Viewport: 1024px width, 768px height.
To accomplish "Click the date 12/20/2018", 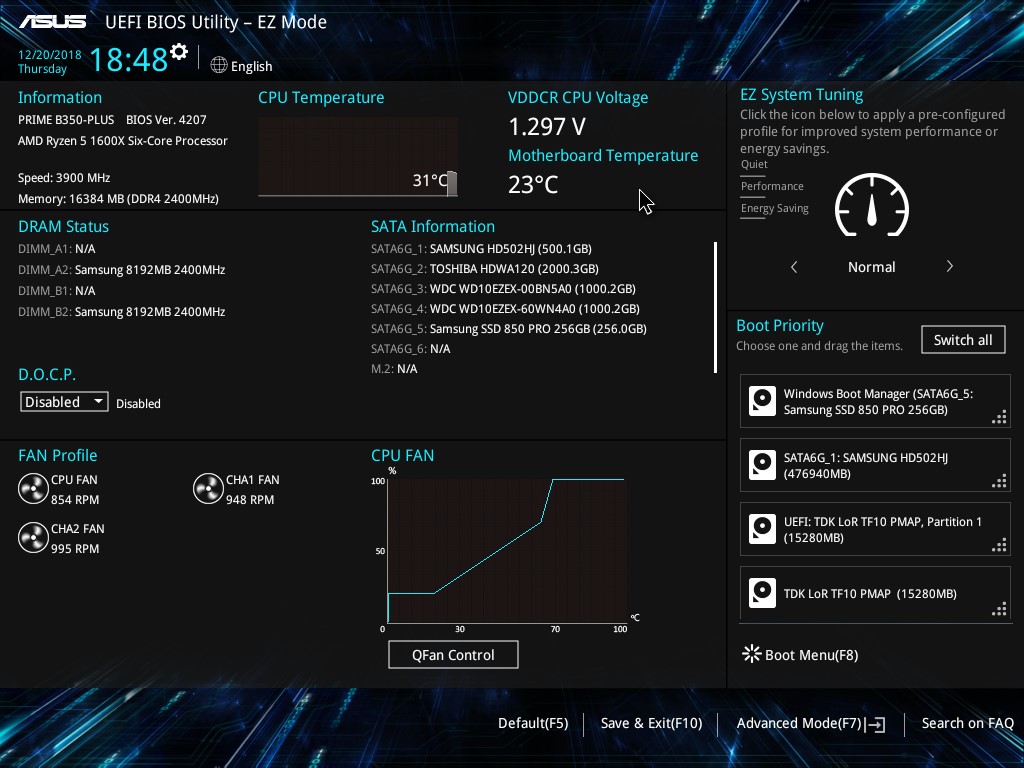I will tap(50, 55).
